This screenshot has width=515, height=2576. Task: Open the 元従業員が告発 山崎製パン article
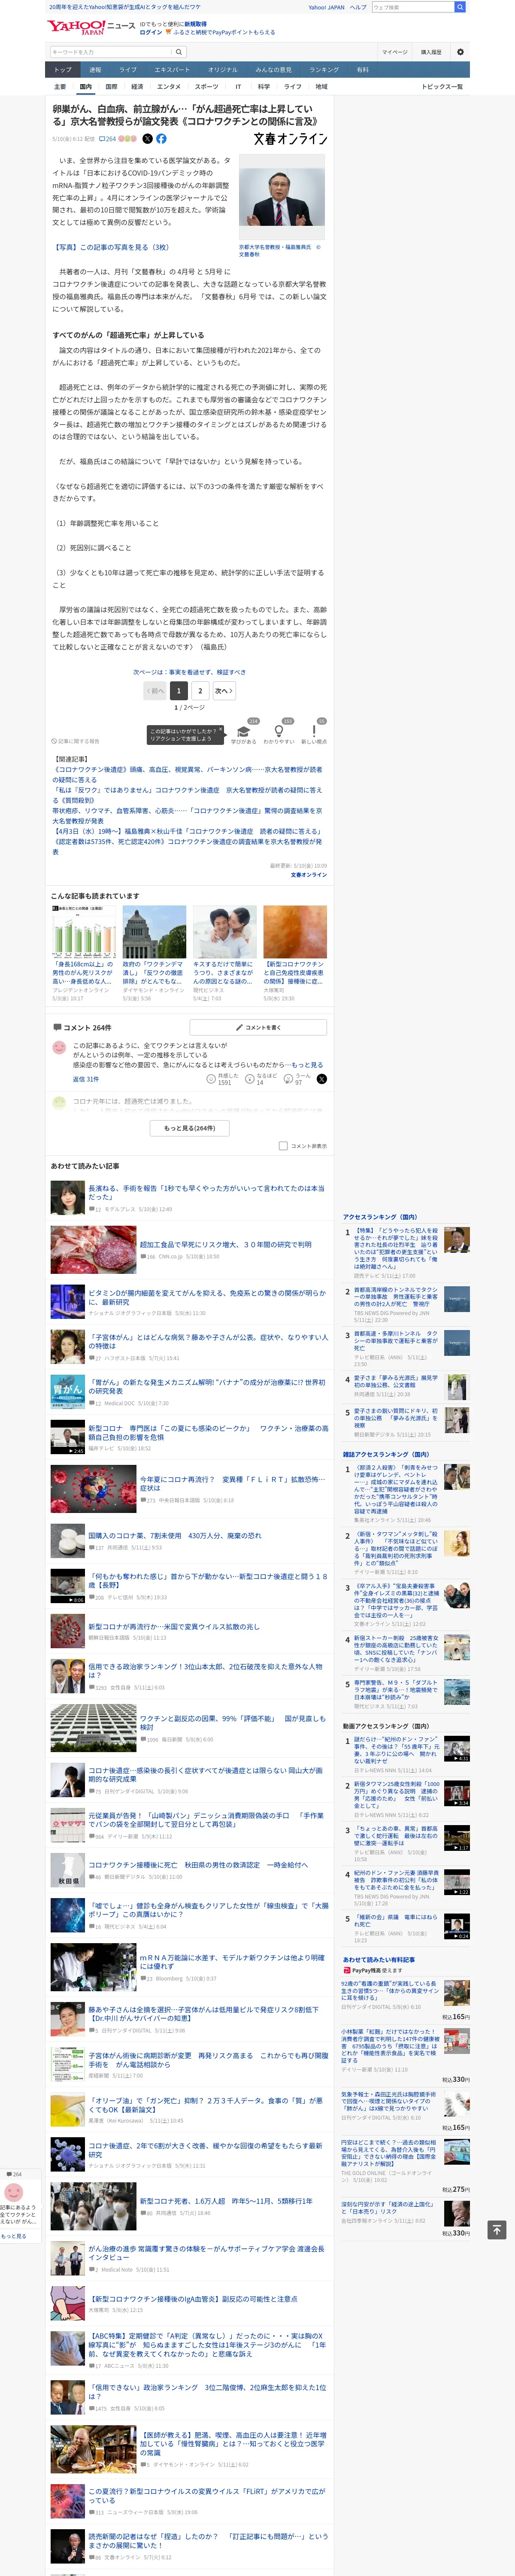(206, 1819)
